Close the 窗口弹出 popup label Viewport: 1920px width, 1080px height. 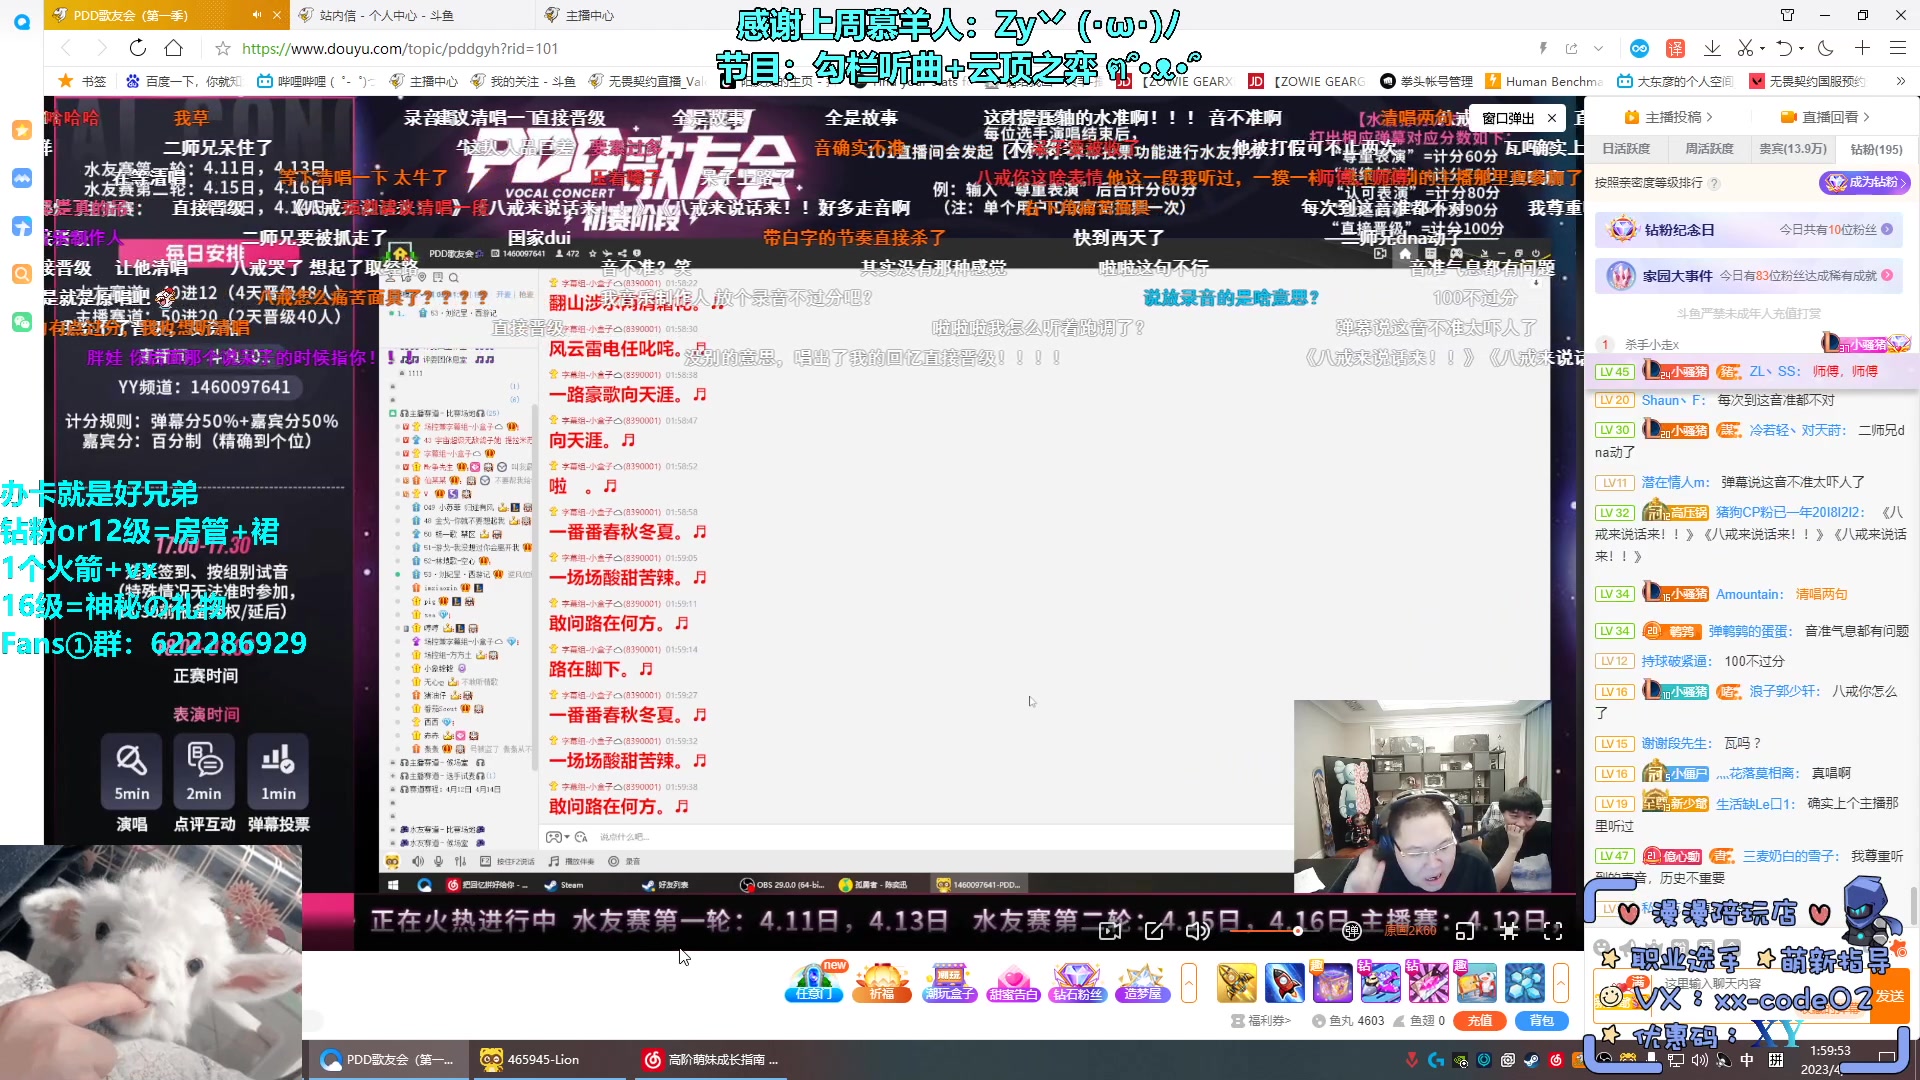coord(1552,118)
